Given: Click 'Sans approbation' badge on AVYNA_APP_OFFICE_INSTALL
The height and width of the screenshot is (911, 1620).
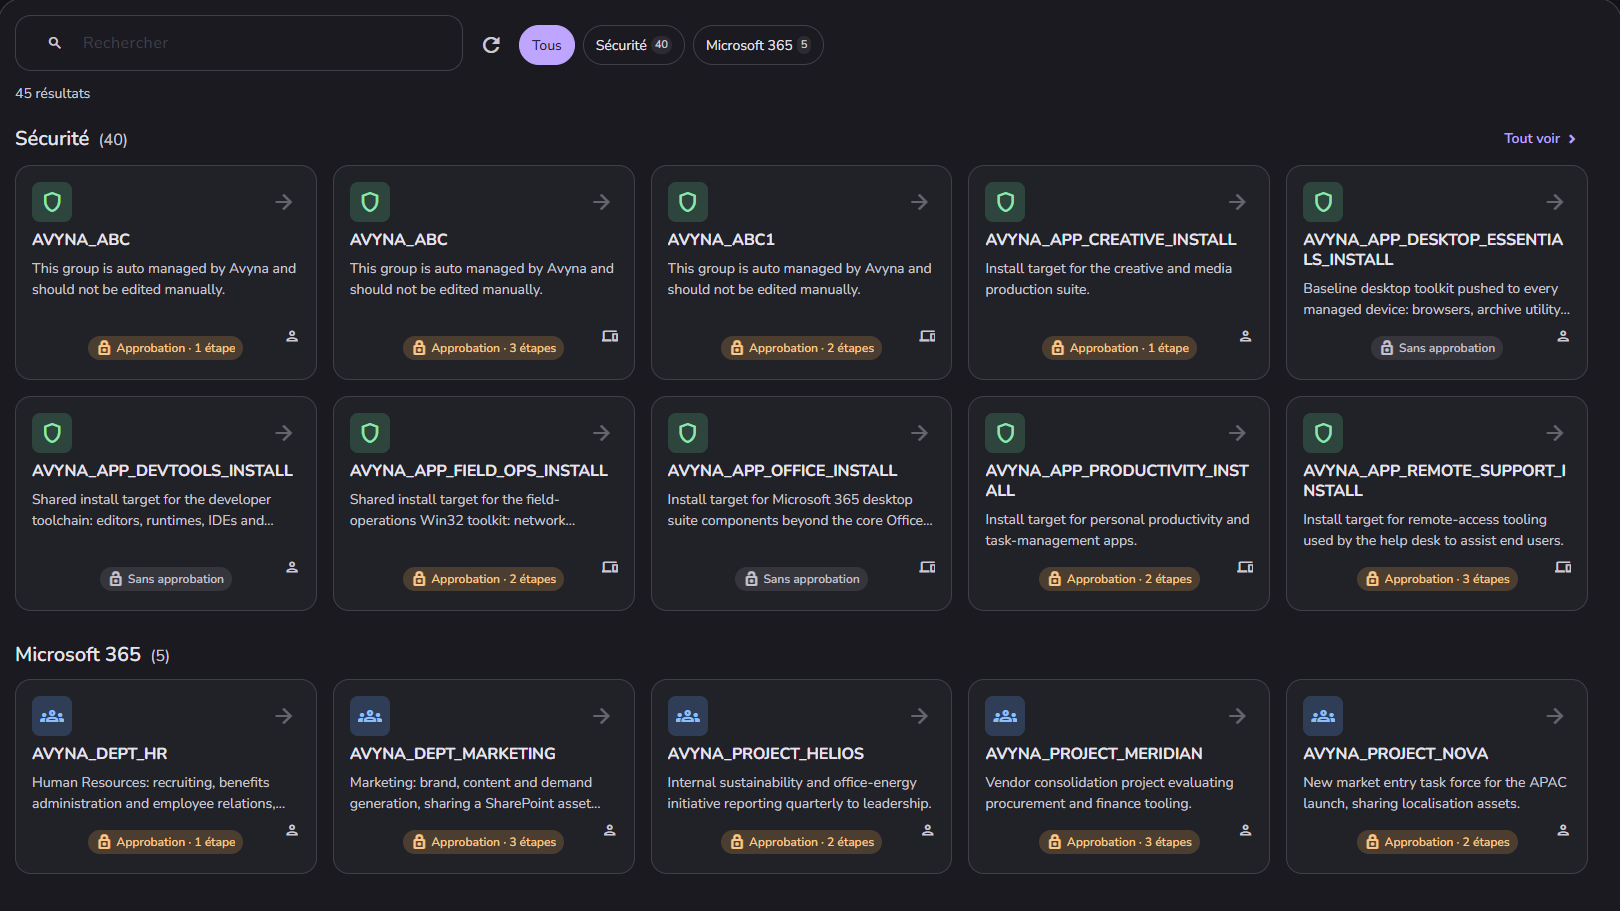Looking at the screenshot, I should click(802, 579).
